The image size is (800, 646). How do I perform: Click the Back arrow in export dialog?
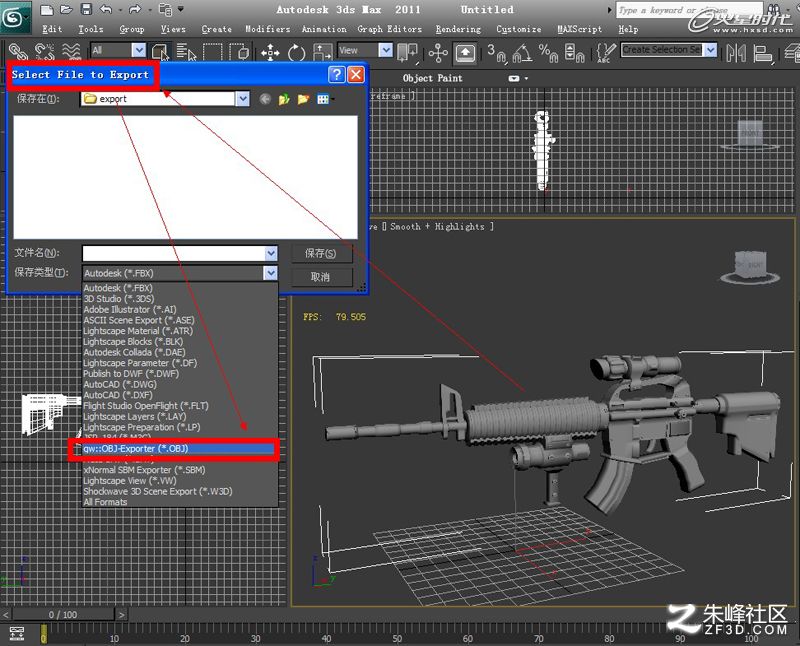click(265, 98)
